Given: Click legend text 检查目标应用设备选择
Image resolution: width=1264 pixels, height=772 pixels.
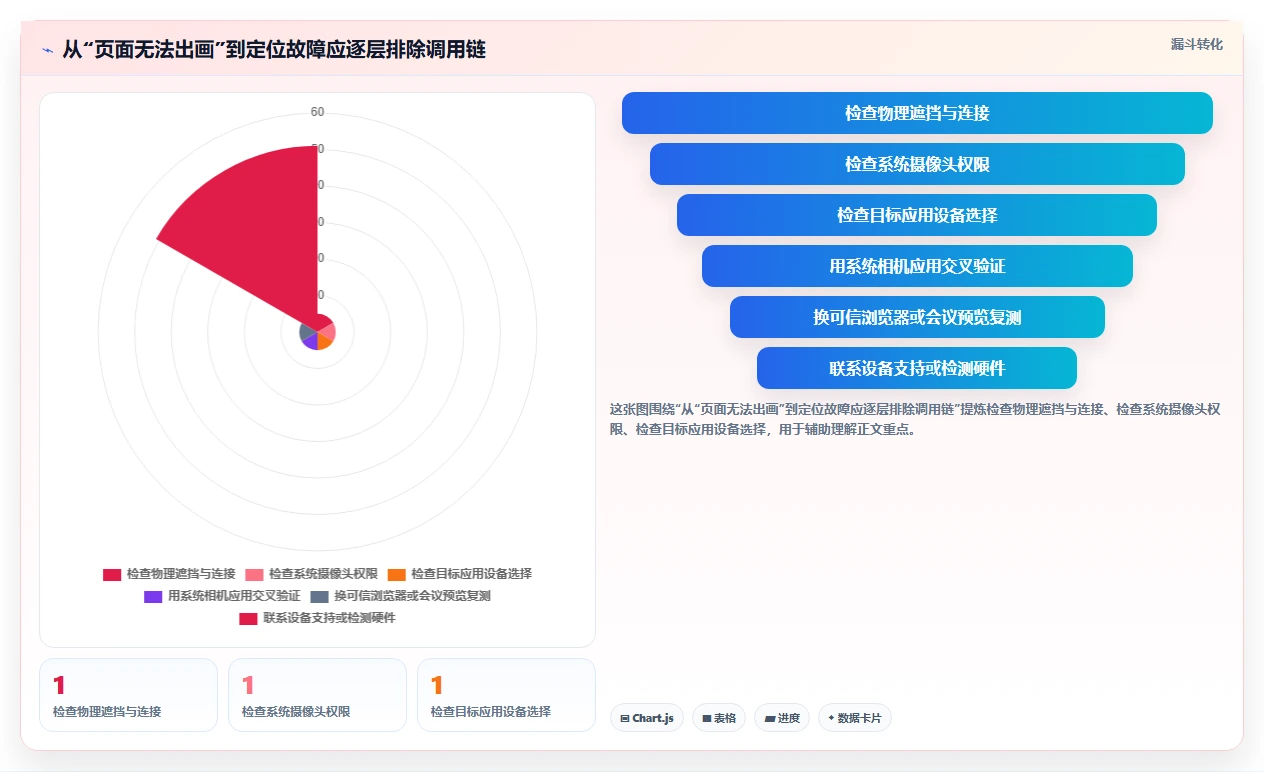Looking at the screenshot, I should tap(472, 574).
